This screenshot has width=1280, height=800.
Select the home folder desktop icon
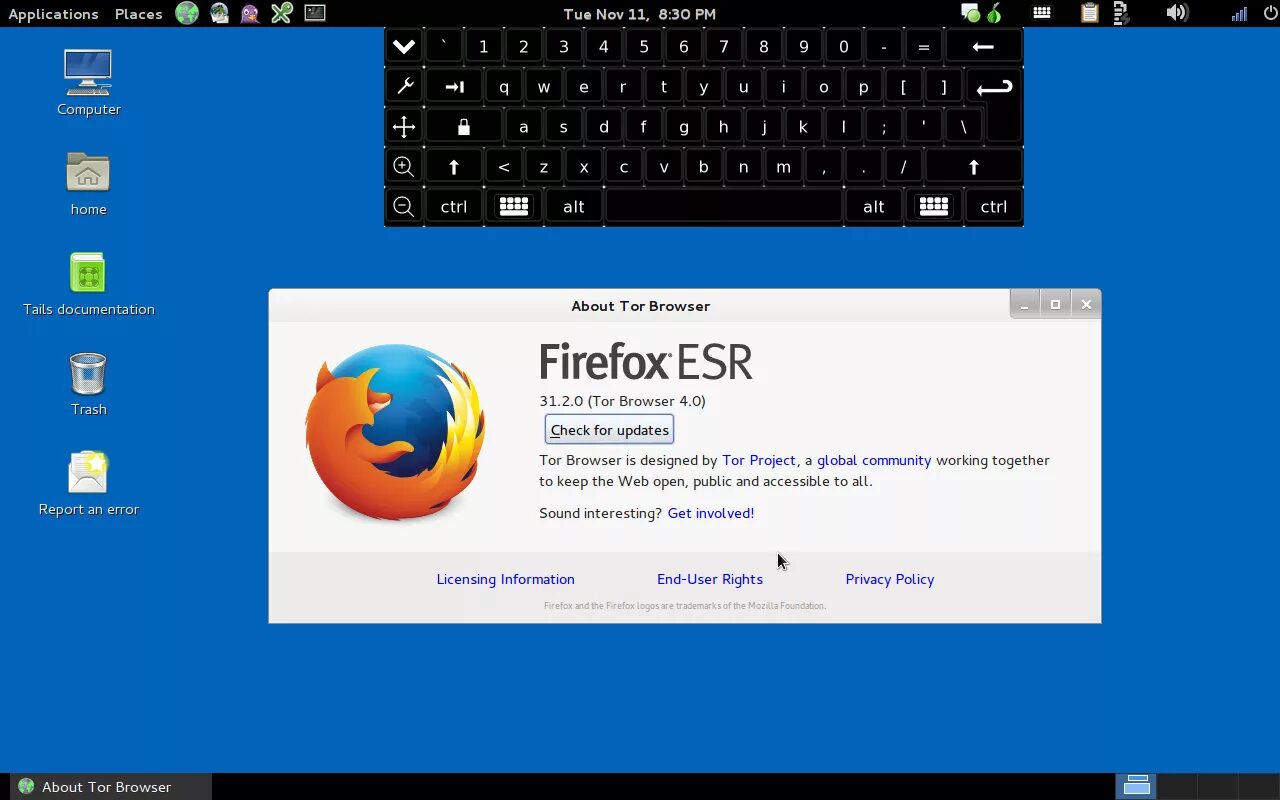(88, 183)
